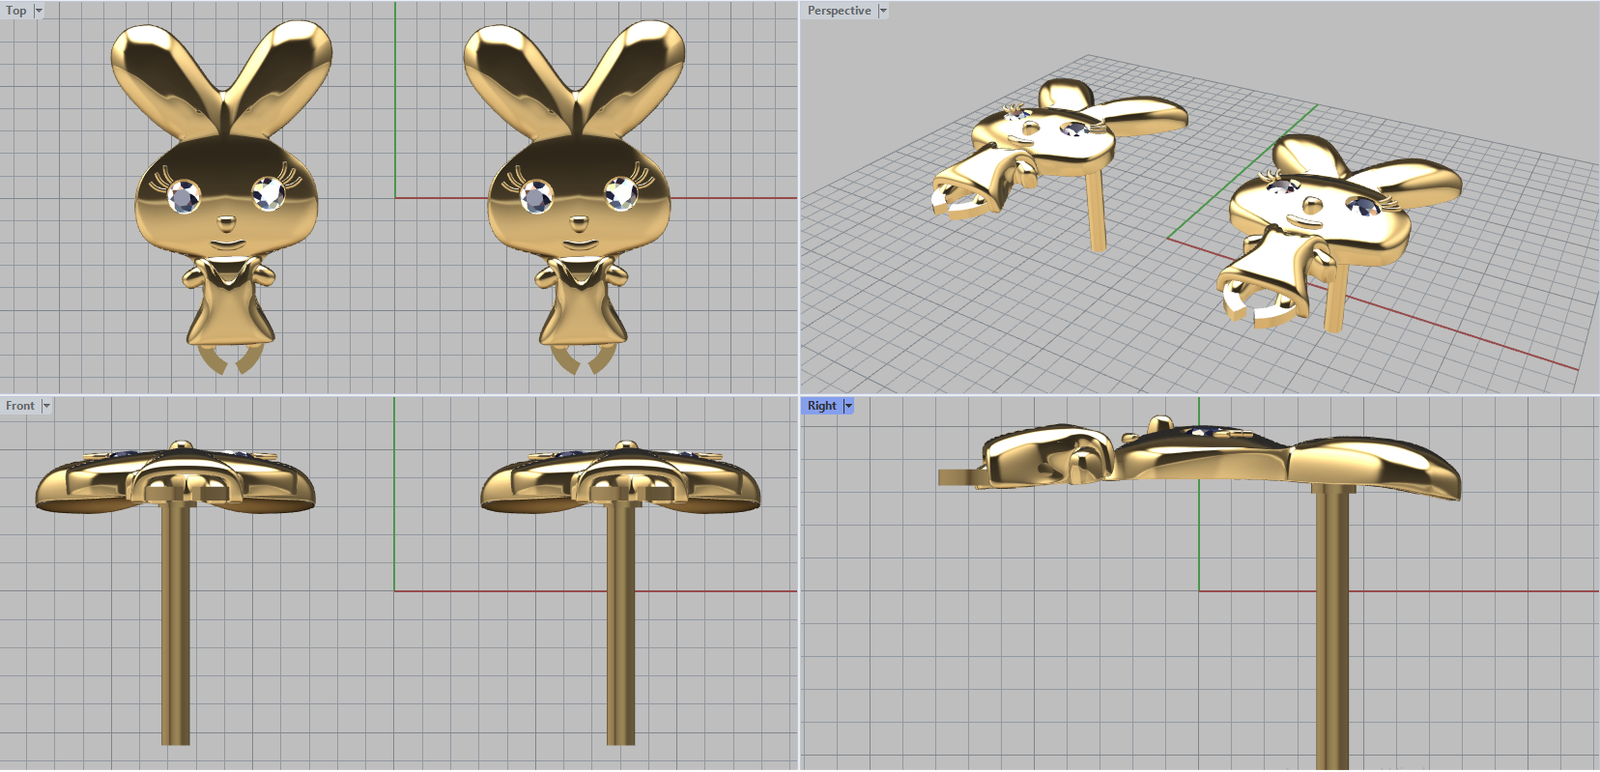Activate the Top viewport title label
The height and width of the screenshot is (772, 1600).
[16, 11]
